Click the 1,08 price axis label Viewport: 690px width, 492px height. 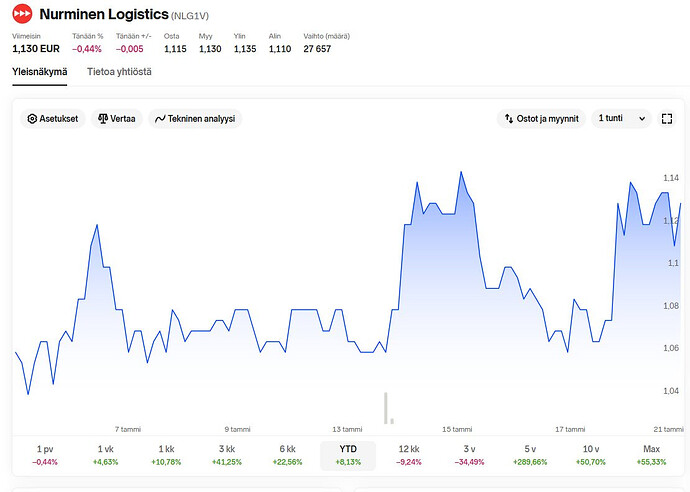[671, 305]
